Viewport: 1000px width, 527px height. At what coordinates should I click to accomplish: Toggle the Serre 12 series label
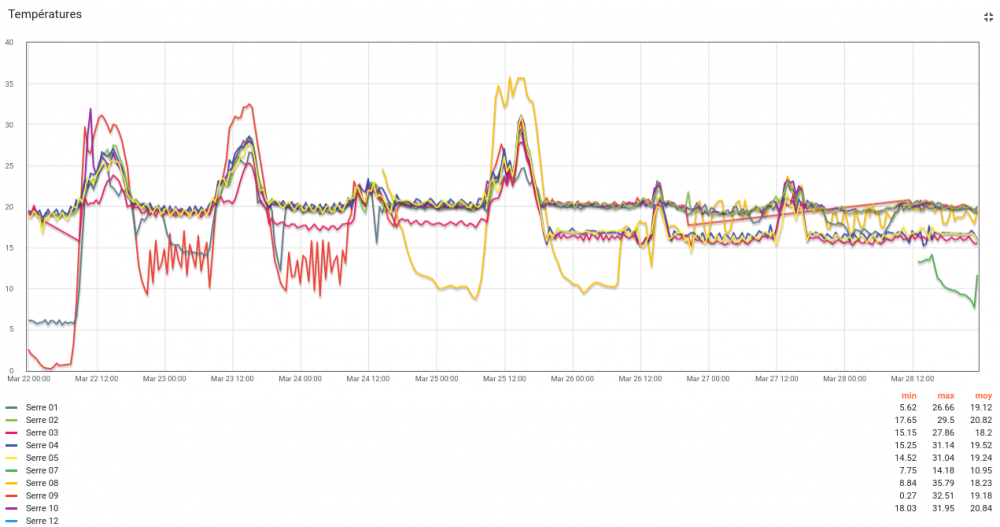coord(42,521)
